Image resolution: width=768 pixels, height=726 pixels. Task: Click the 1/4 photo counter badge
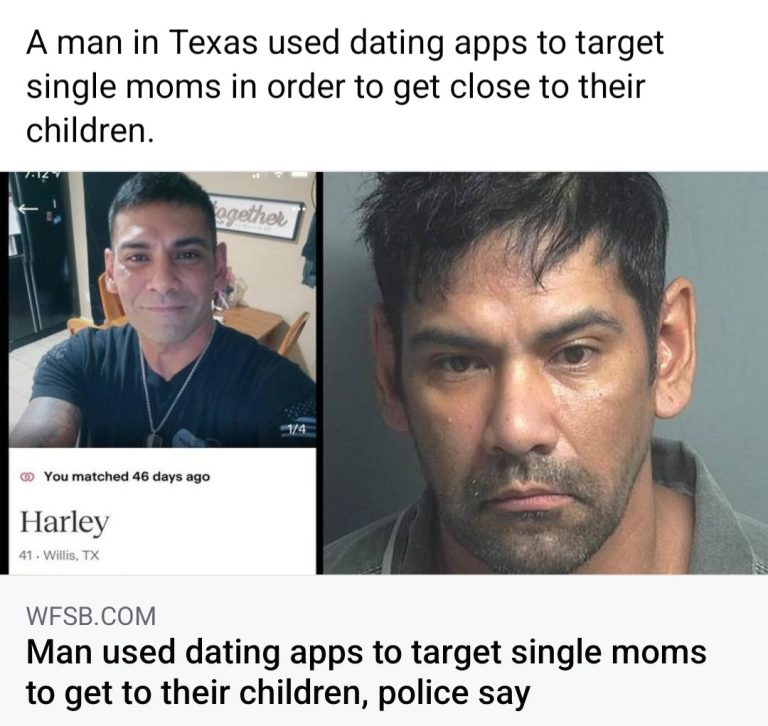[x=296, y=430]
